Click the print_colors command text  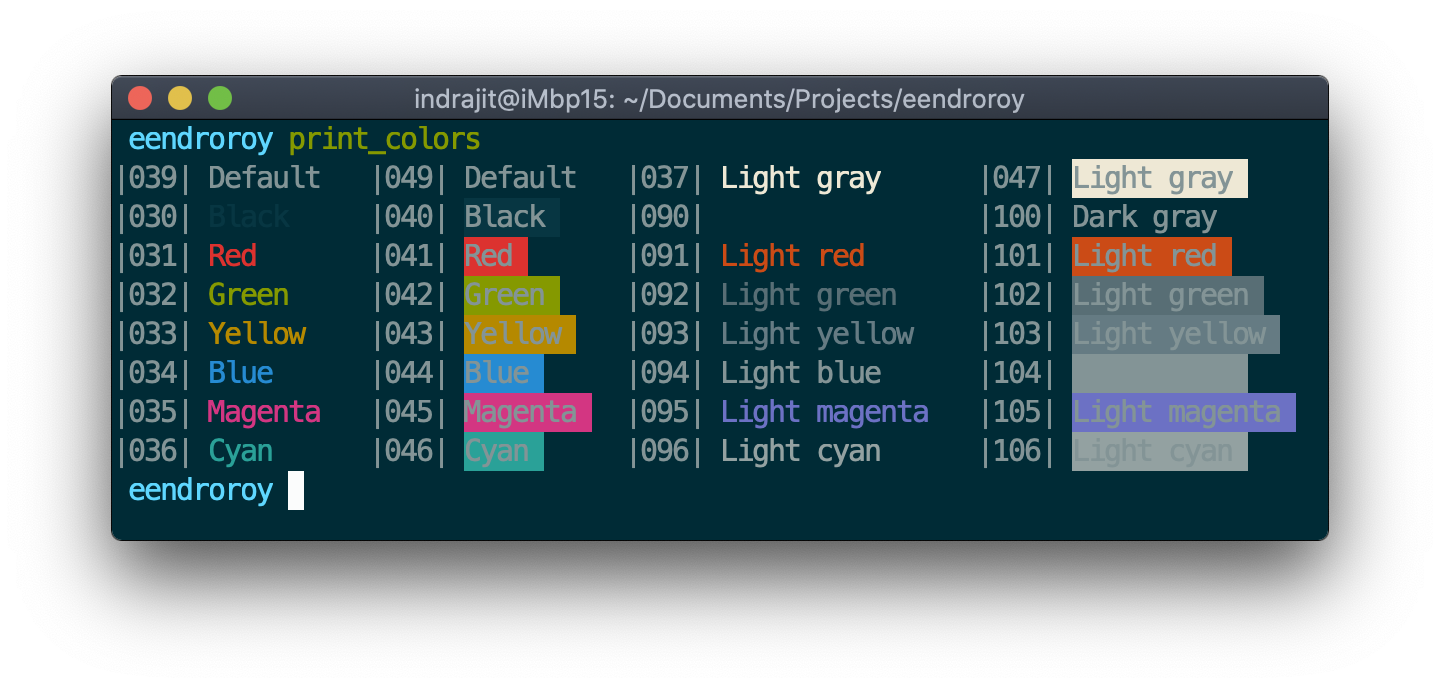tap(384, 140)
